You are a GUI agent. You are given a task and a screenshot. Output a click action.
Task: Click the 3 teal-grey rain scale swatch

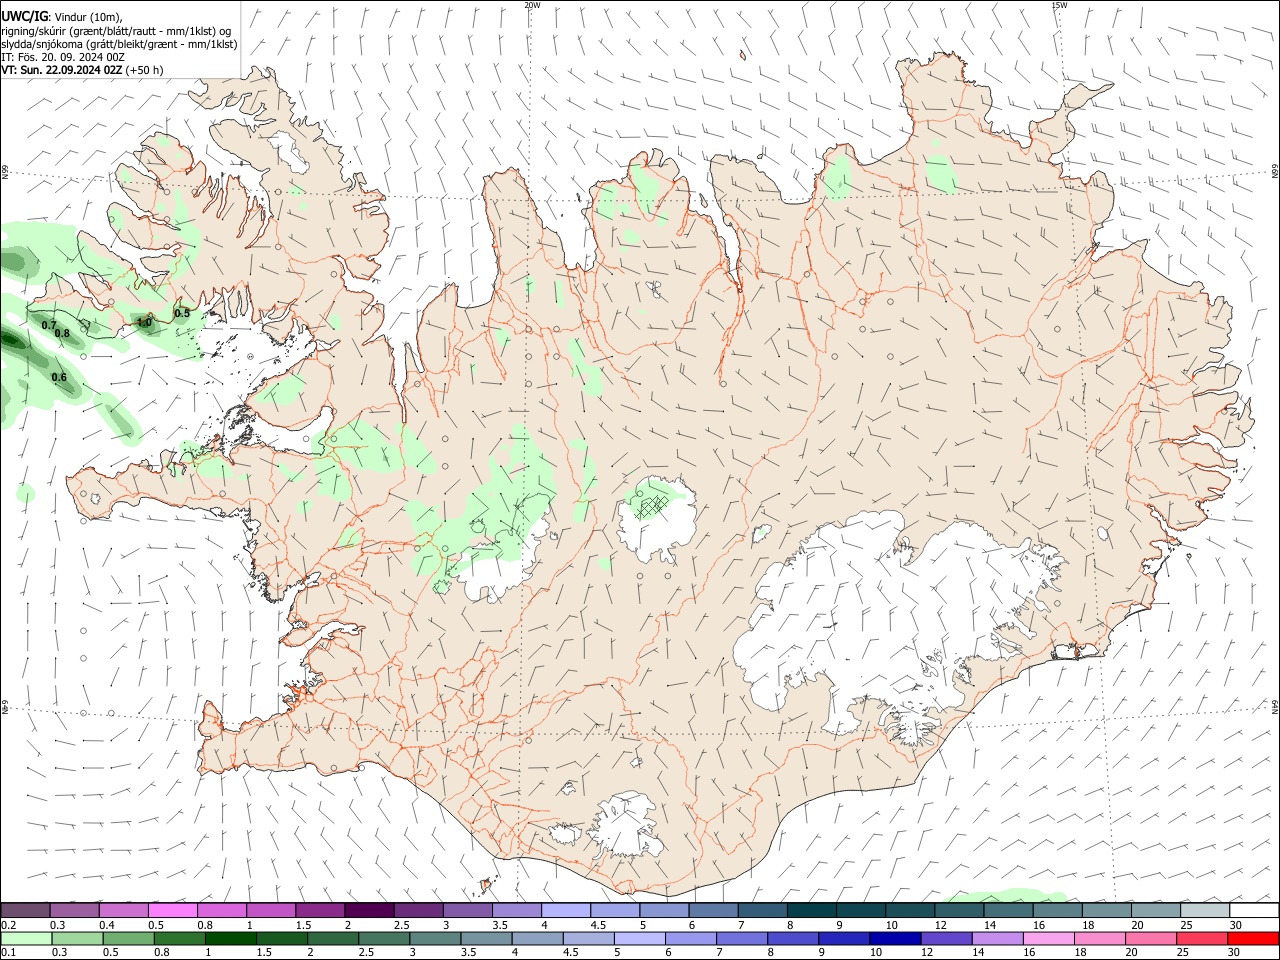click(434, 939)
